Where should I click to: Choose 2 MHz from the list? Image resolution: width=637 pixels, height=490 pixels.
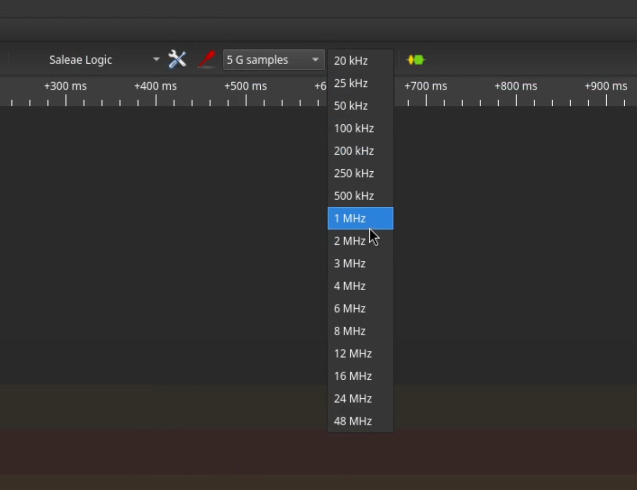coord(350,241)
